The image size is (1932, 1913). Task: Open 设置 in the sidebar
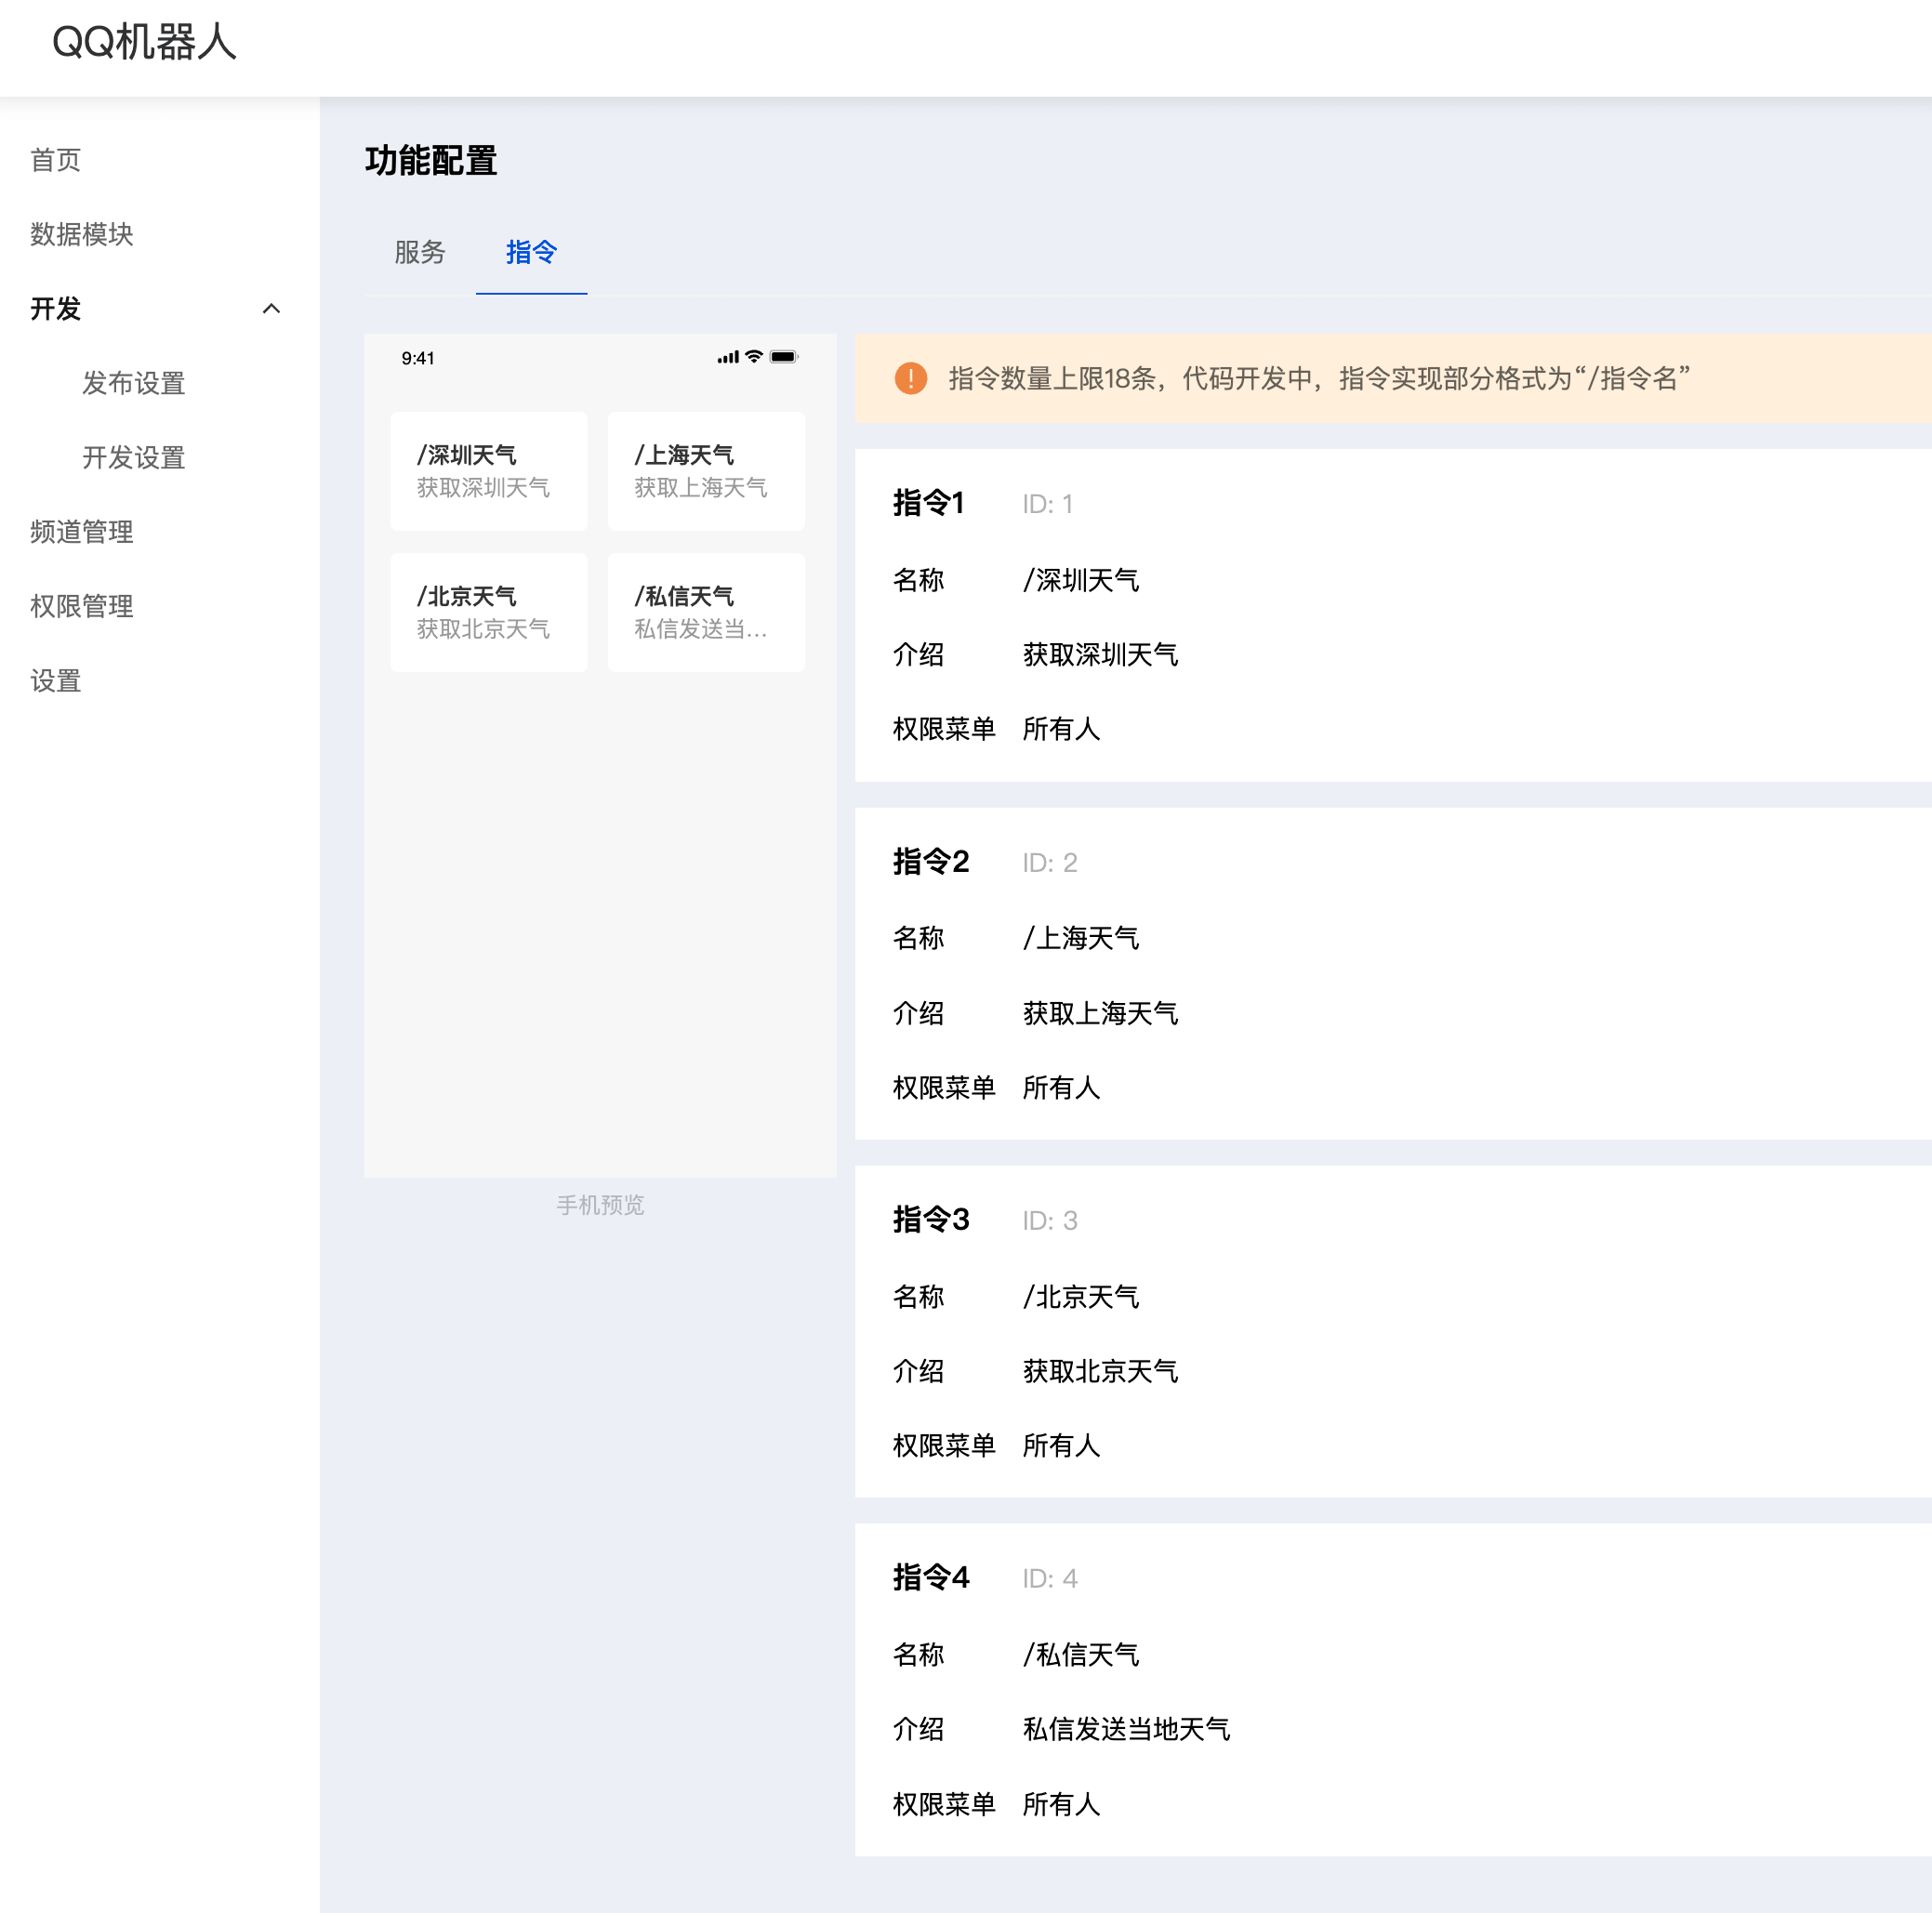pyautogui.click(x=56, y=681)
